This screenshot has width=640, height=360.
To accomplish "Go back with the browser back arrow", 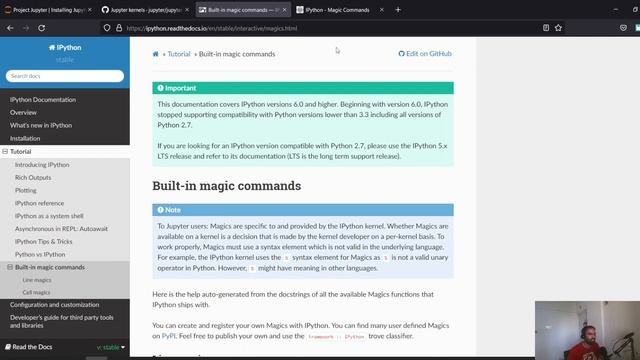I will 10,28.
